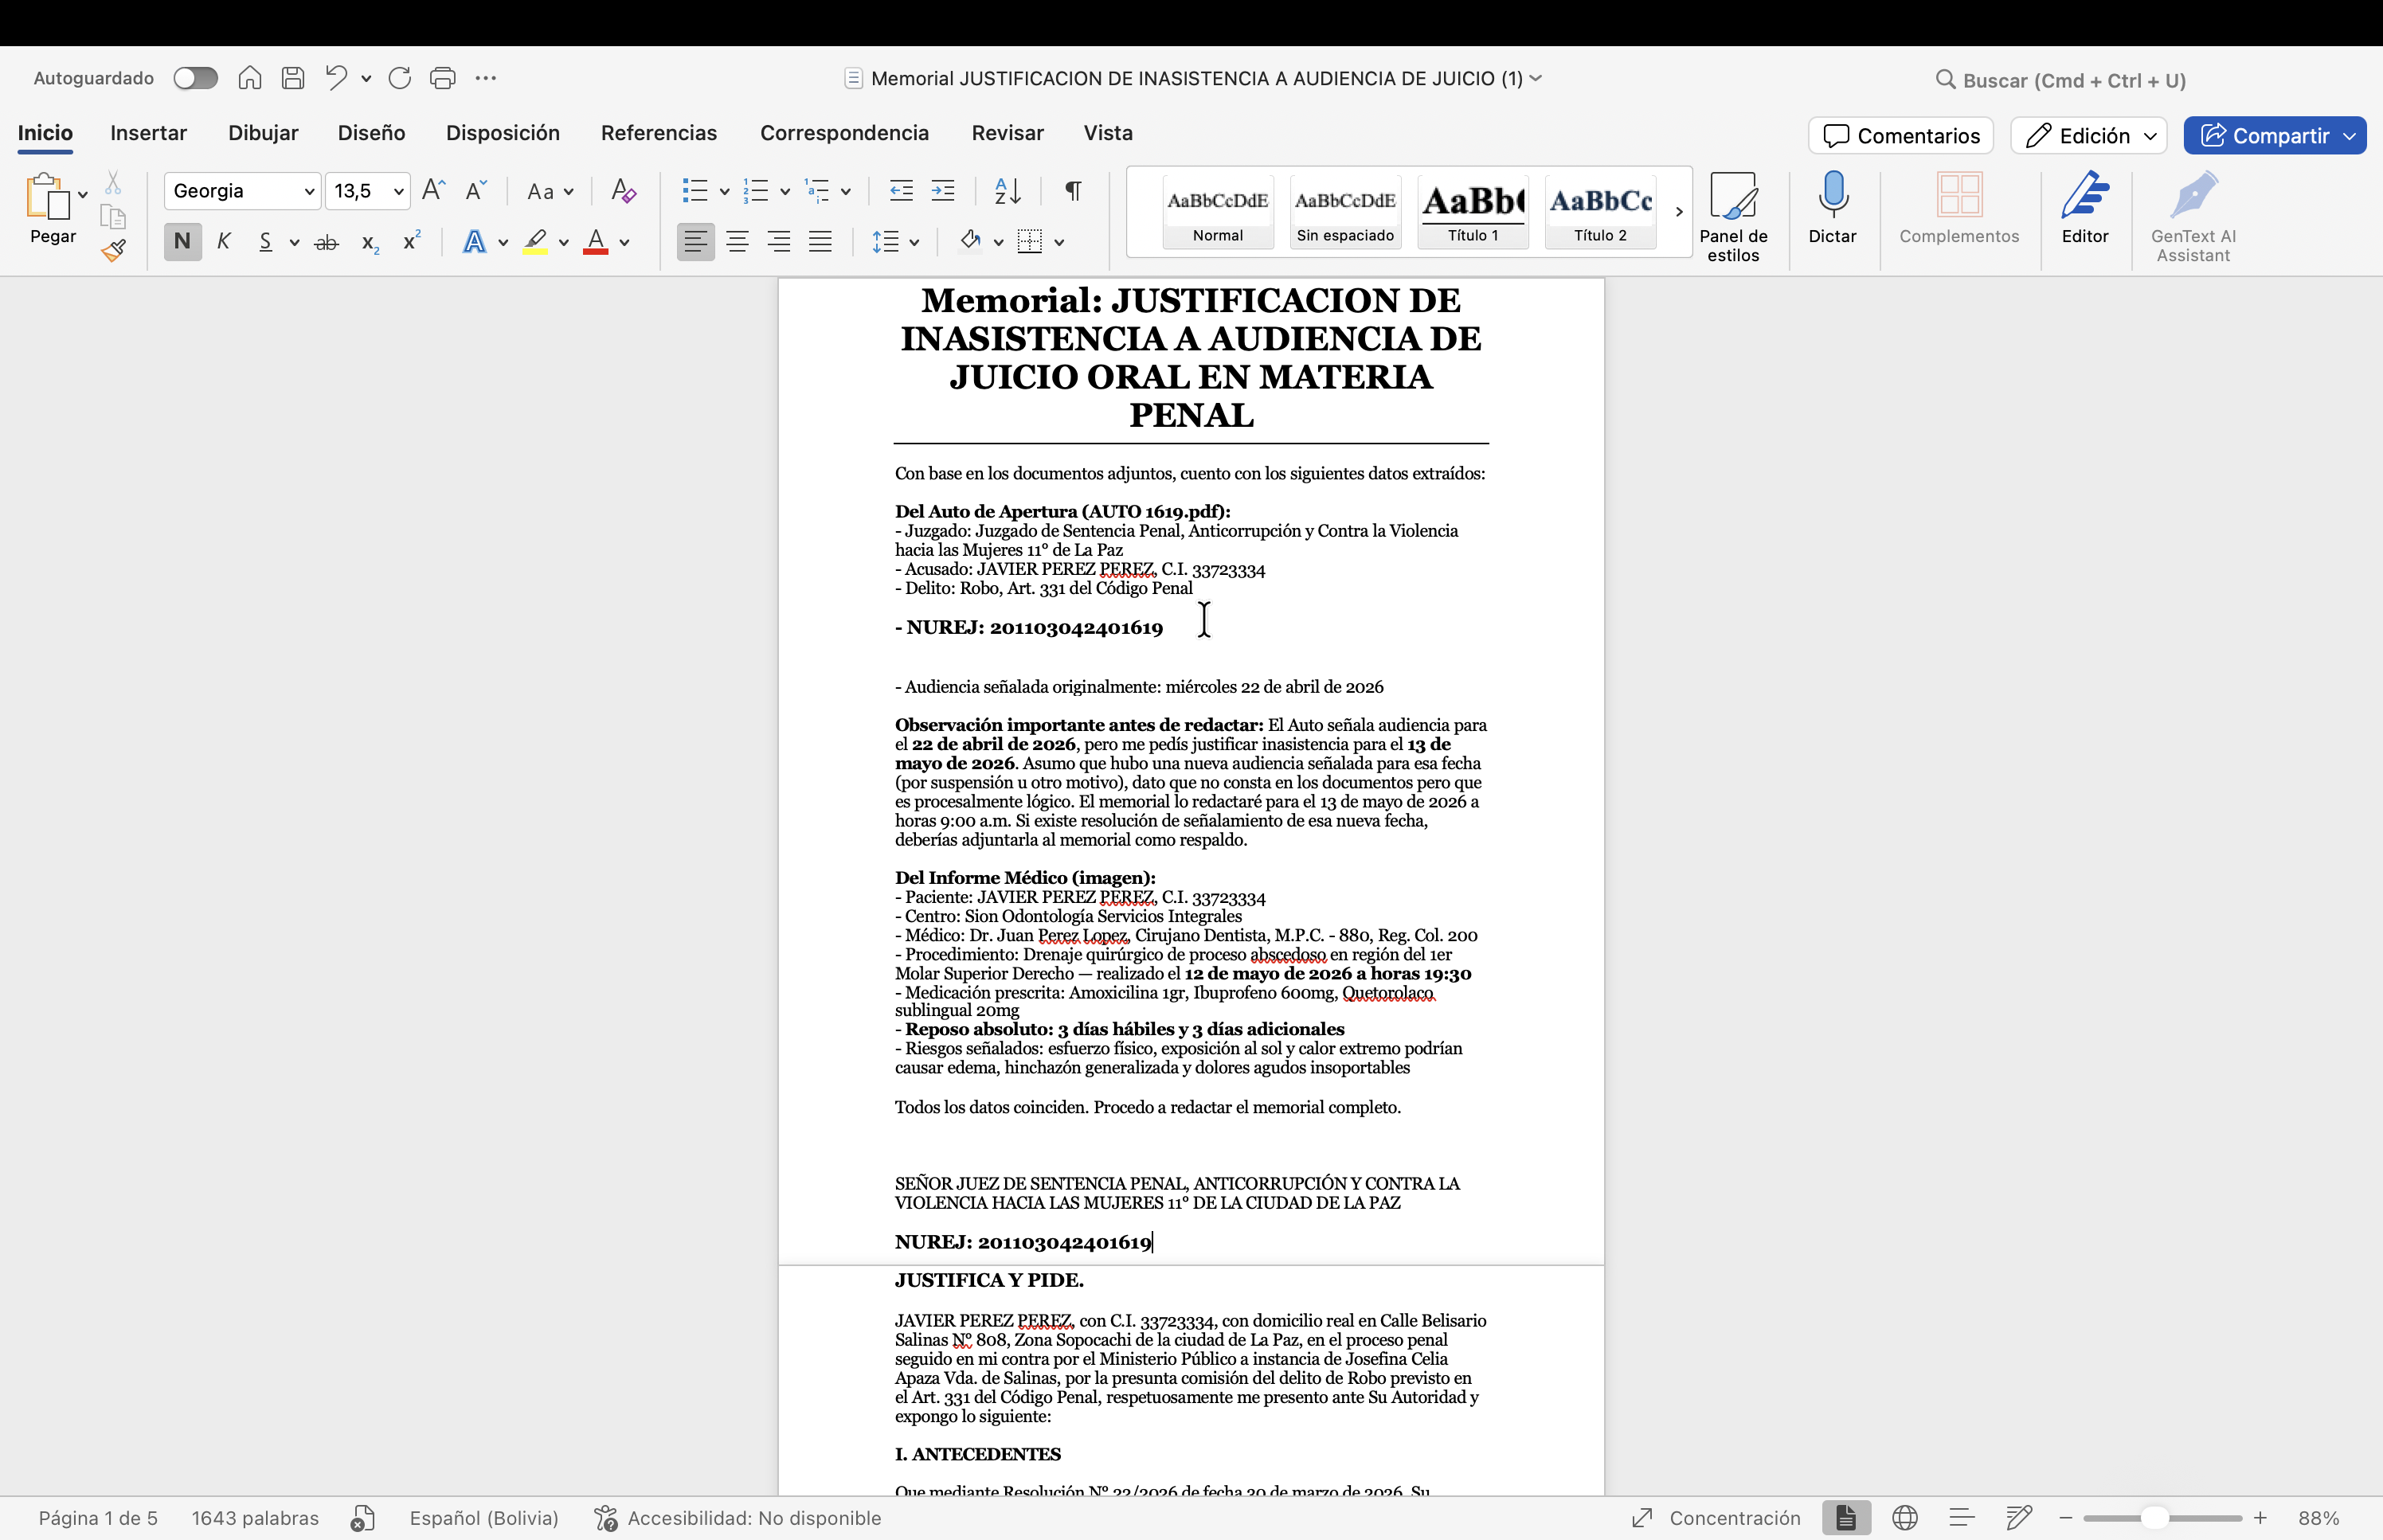Expand numbered list style options

(785, 191)
